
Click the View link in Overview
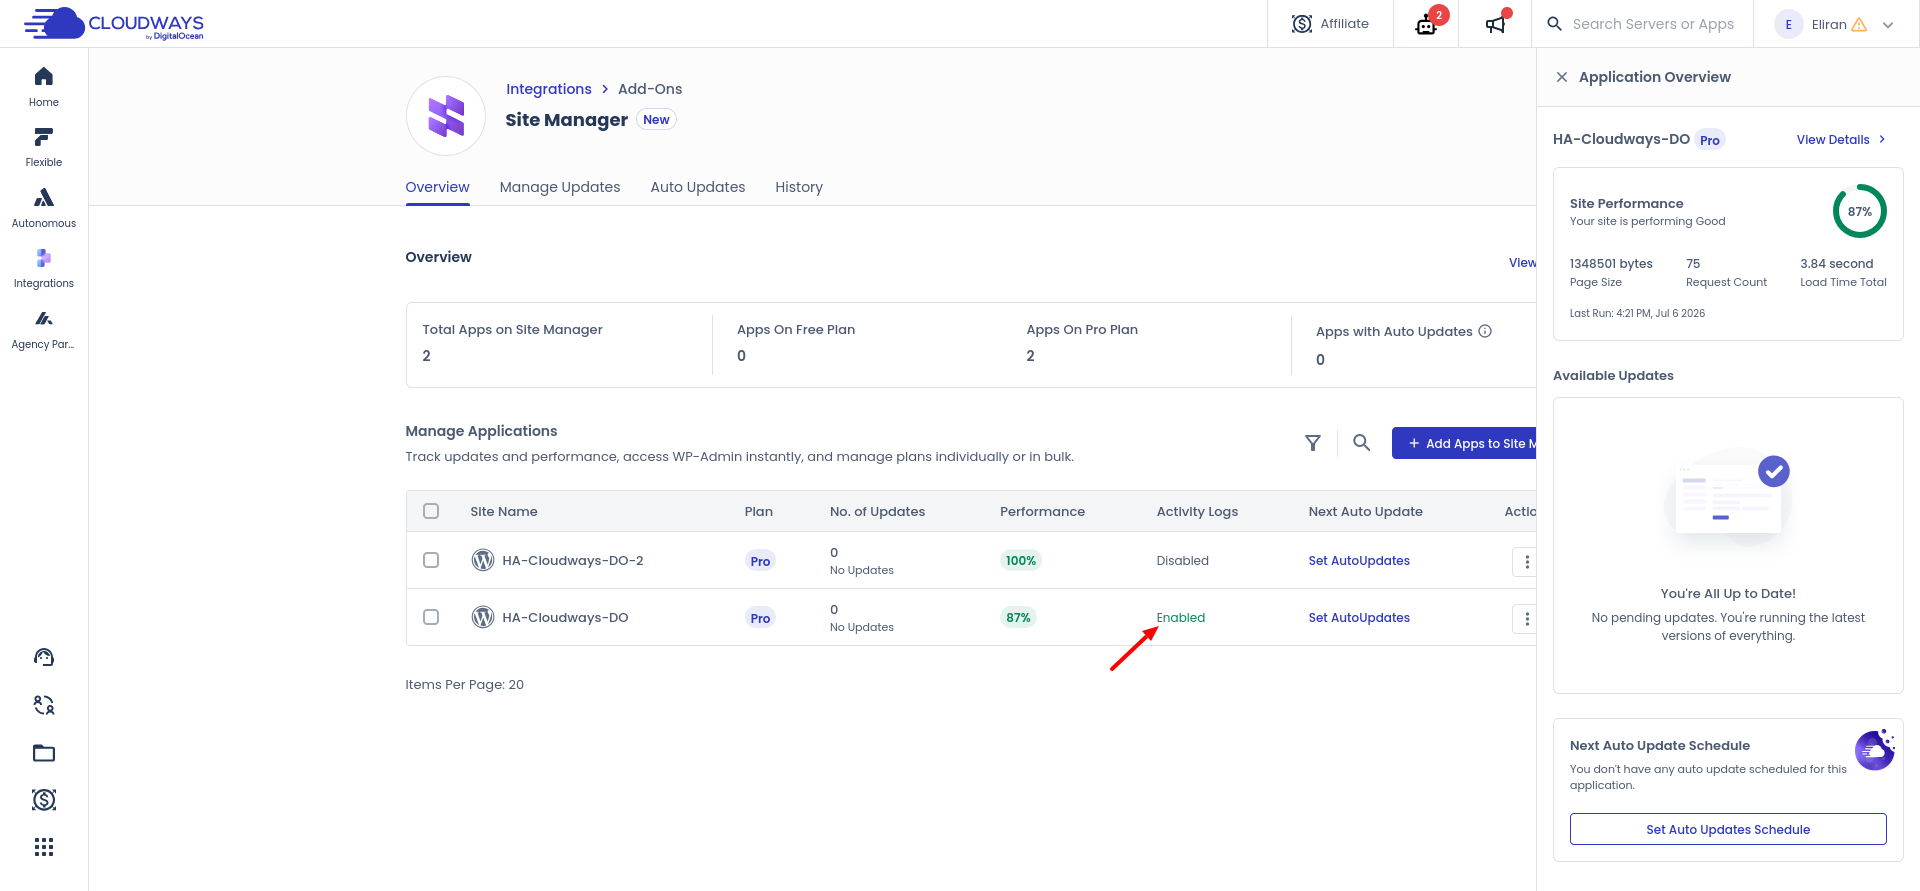coord(1522,263)
